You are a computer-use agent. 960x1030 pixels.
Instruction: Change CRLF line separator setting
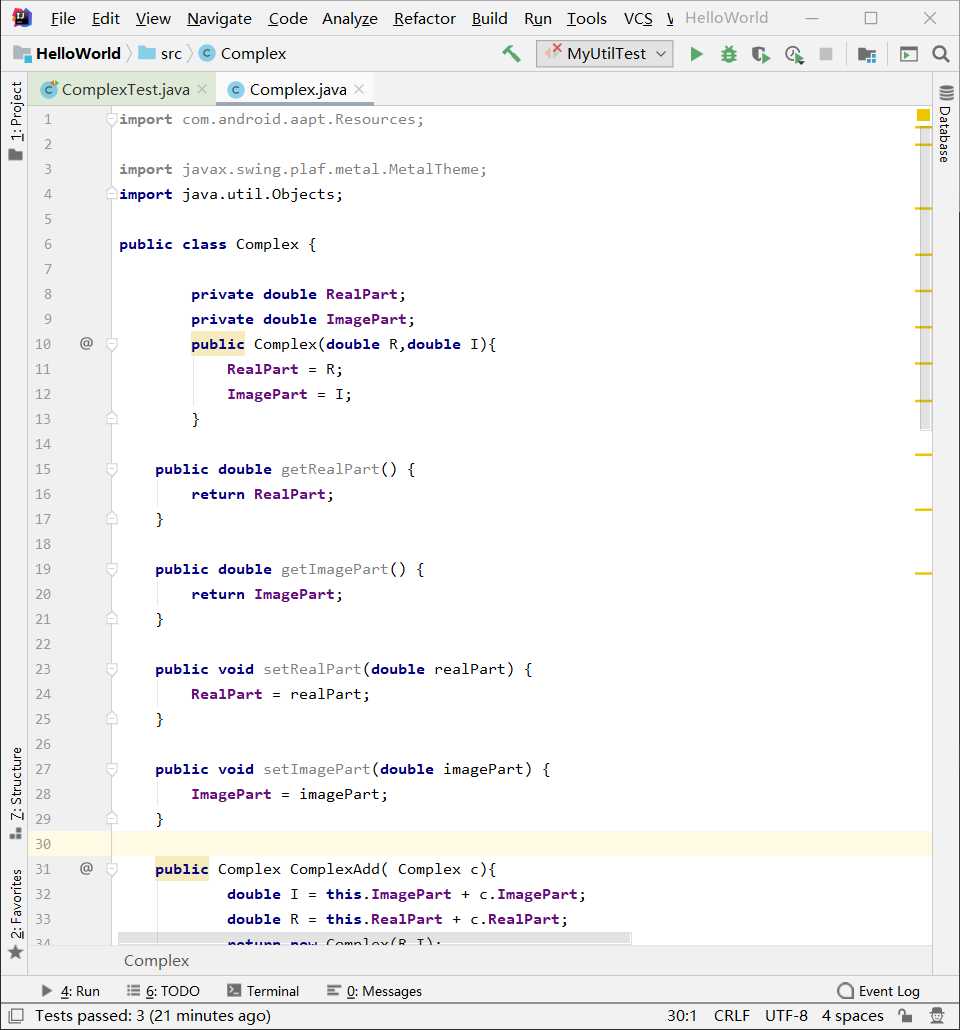pos(731,1016)
